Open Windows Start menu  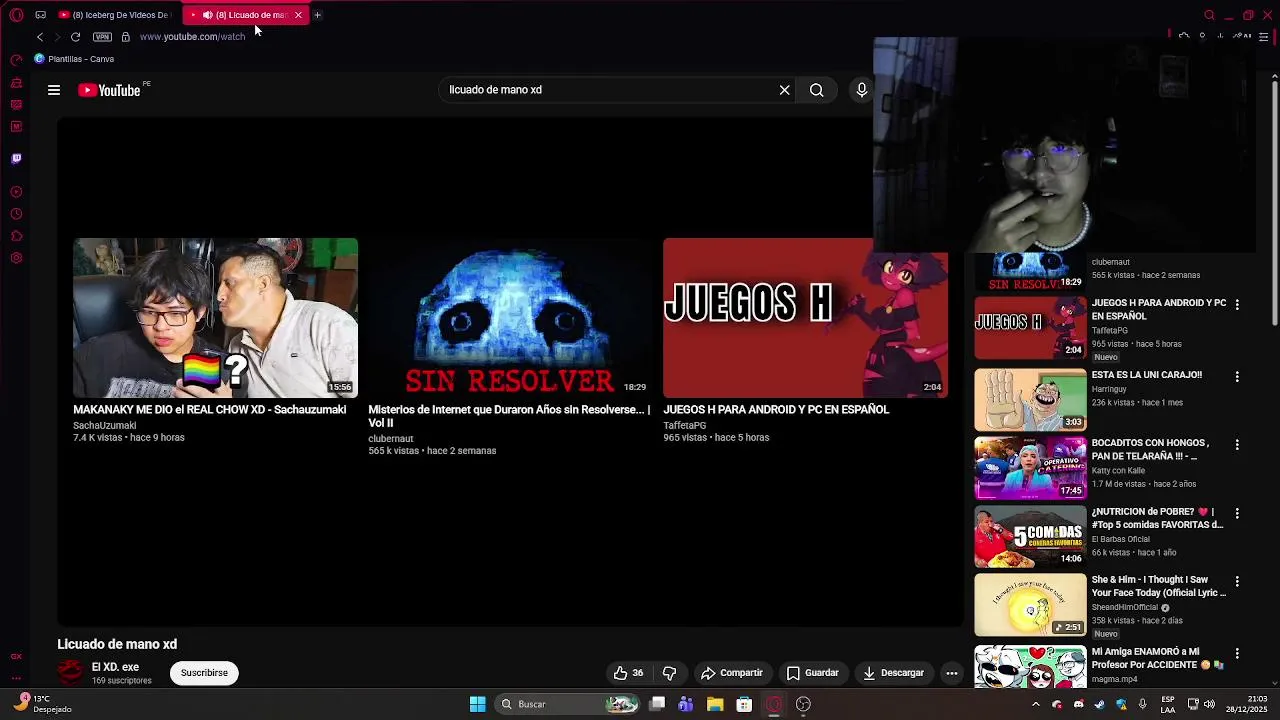(478, 704)
